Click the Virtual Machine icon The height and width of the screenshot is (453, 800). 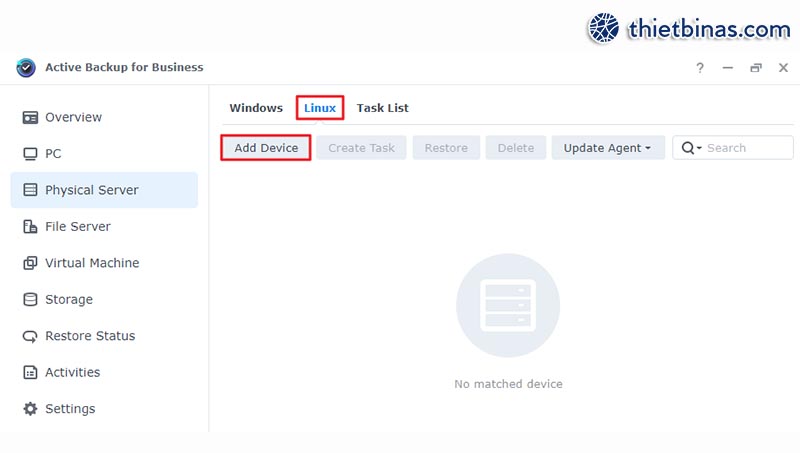(30, 263)
